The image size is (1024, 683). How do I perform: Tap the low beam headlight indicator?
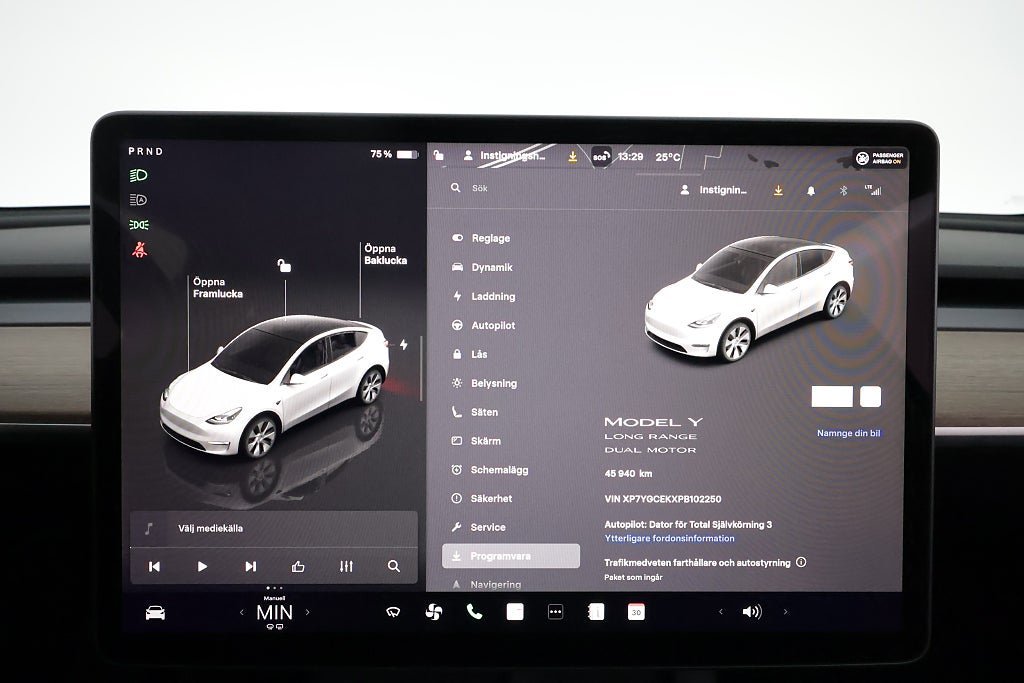[138, 175]
